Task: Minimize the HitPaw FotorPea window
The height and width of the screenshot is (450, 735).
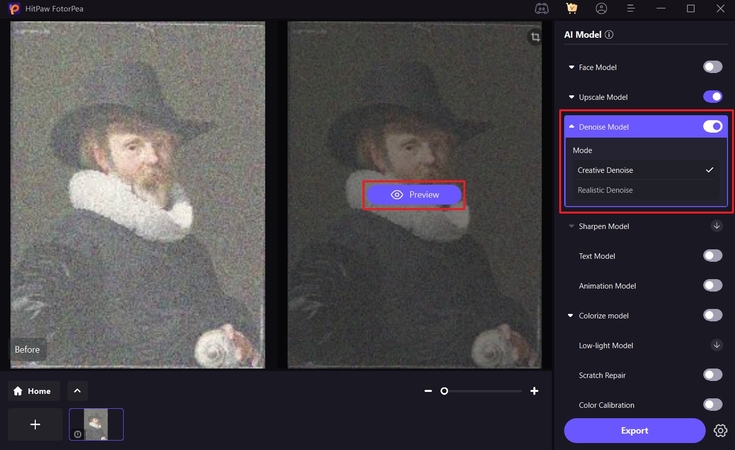Action: pyautogui.click(x=661, y=8)
